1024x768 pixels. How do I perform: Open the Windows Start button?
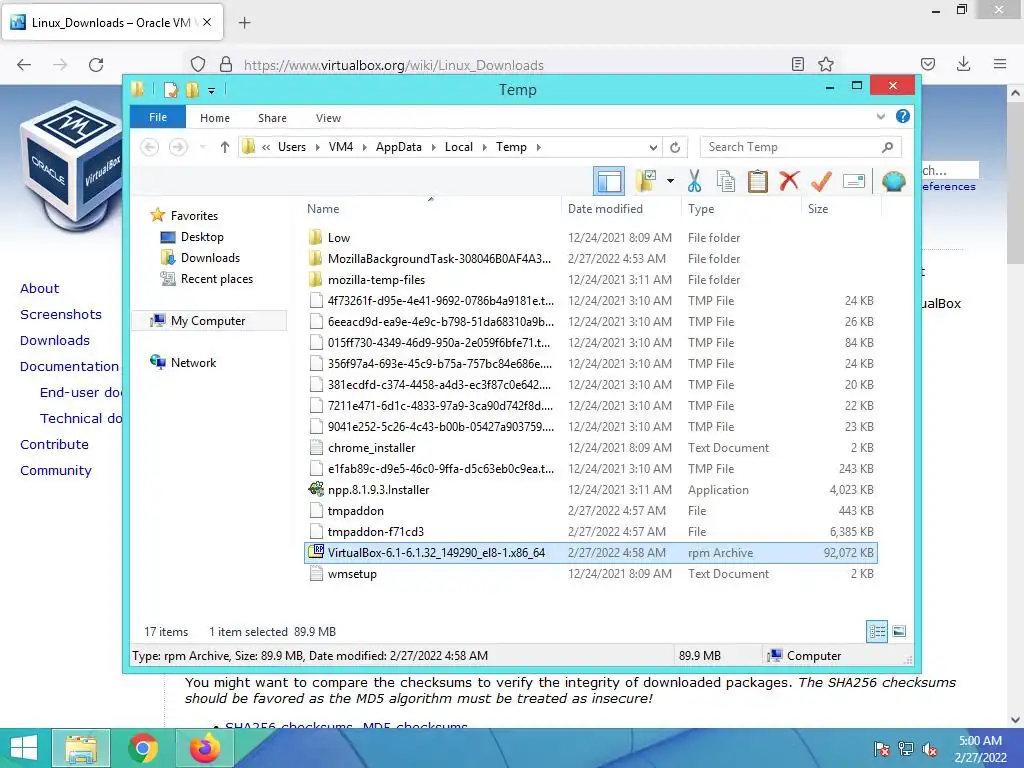click(x=23, y=748)
